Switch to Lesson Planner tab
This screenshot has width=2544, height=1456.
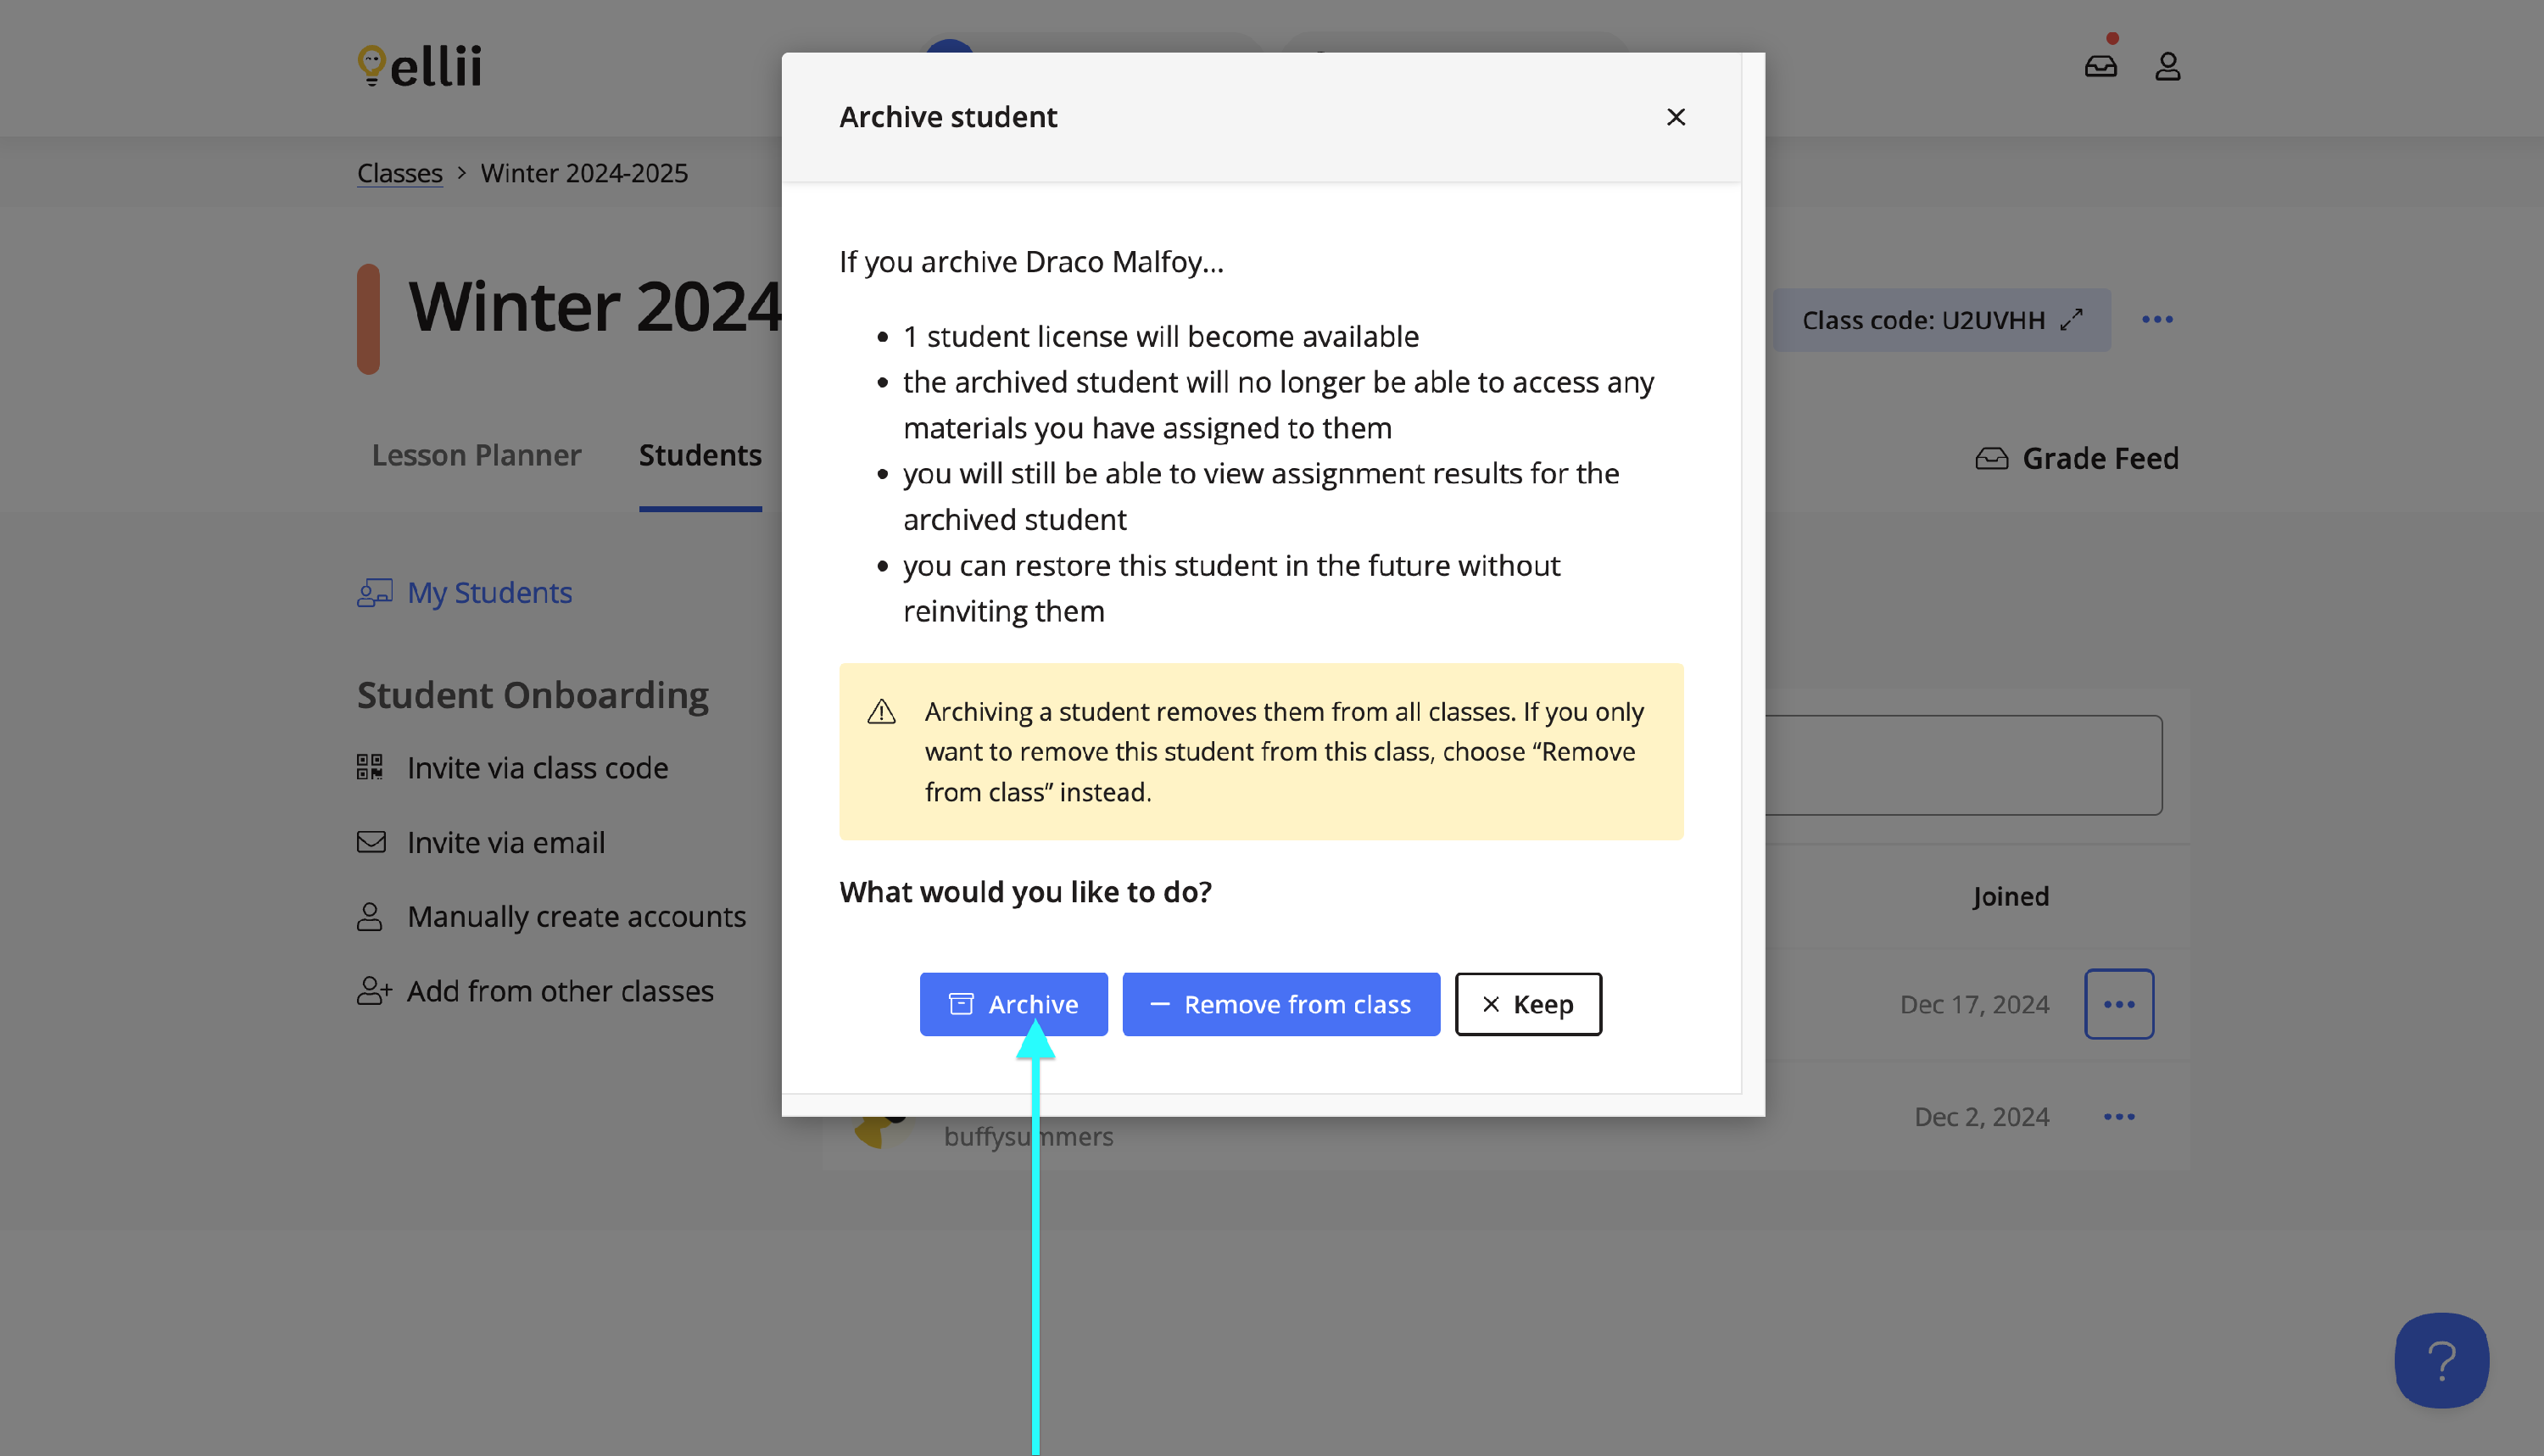(476, 455)
